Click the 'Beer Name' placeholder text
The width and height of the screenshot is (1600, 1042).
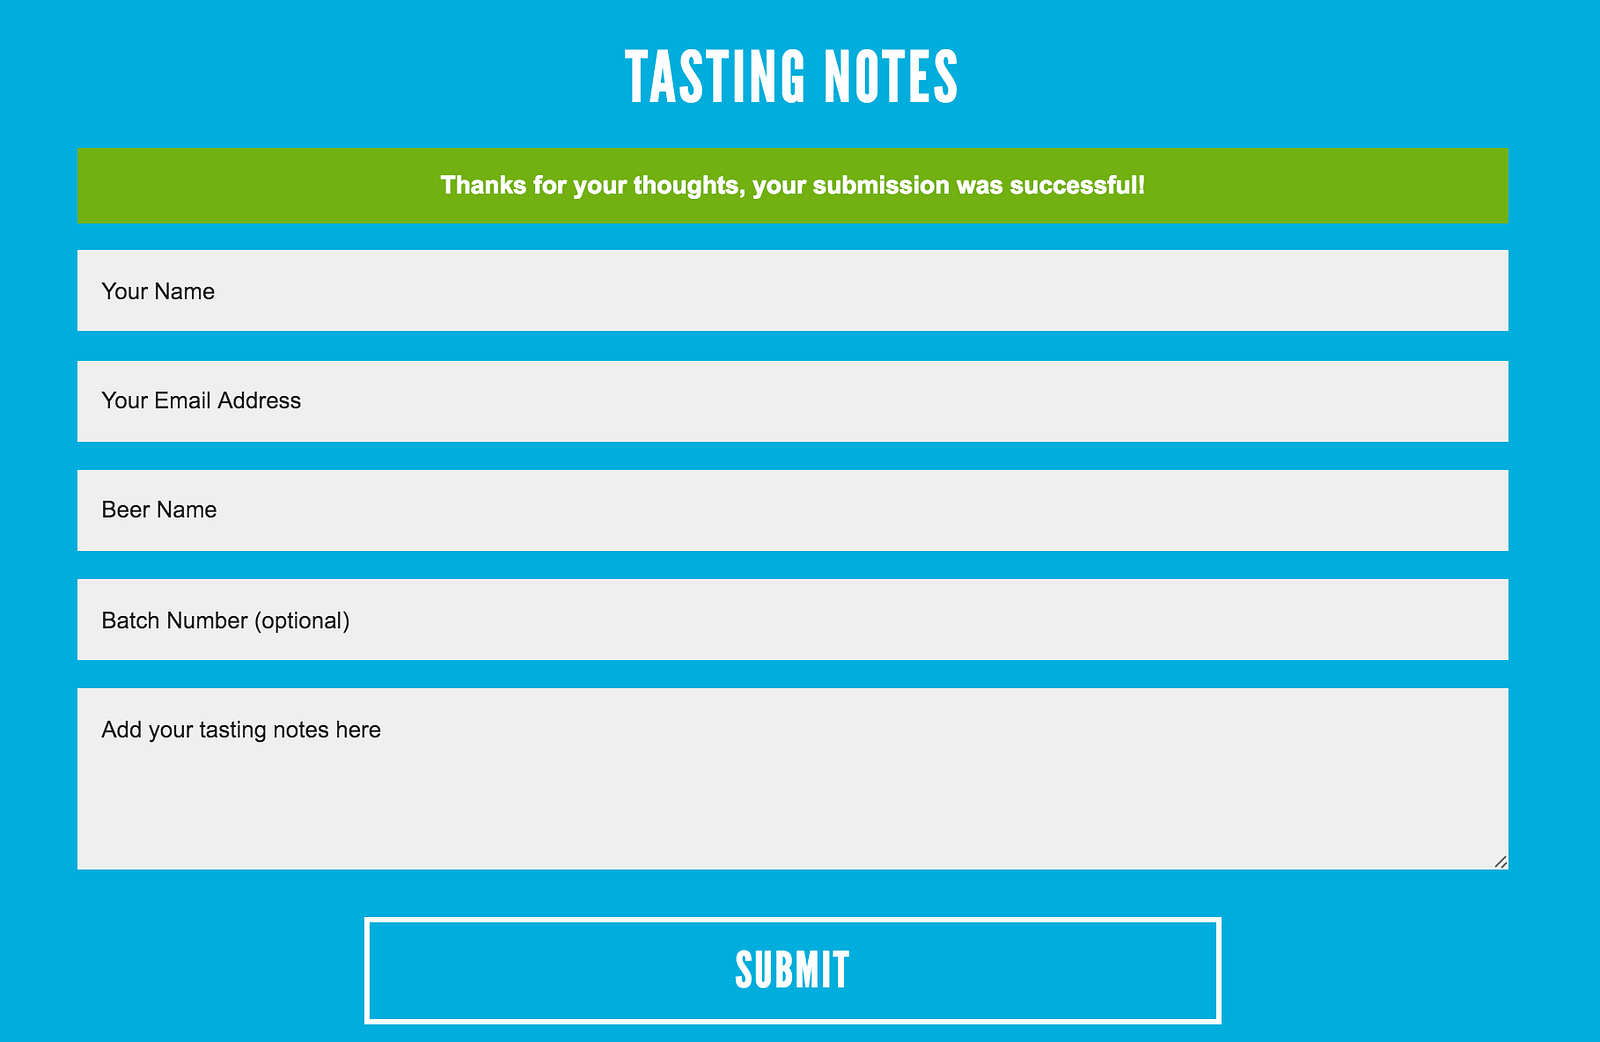point(159,510)
